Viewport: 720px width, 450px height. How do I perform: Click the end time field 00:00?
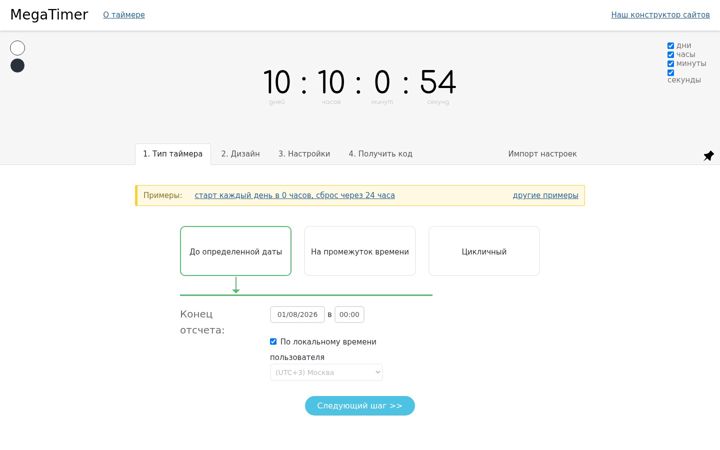click(349, 315)
